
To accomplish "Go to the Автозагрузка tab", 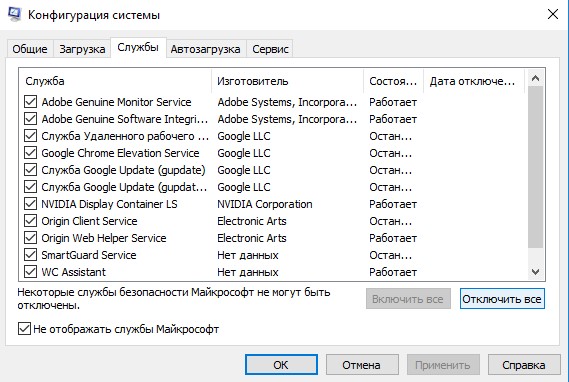I will coord(205,49).
